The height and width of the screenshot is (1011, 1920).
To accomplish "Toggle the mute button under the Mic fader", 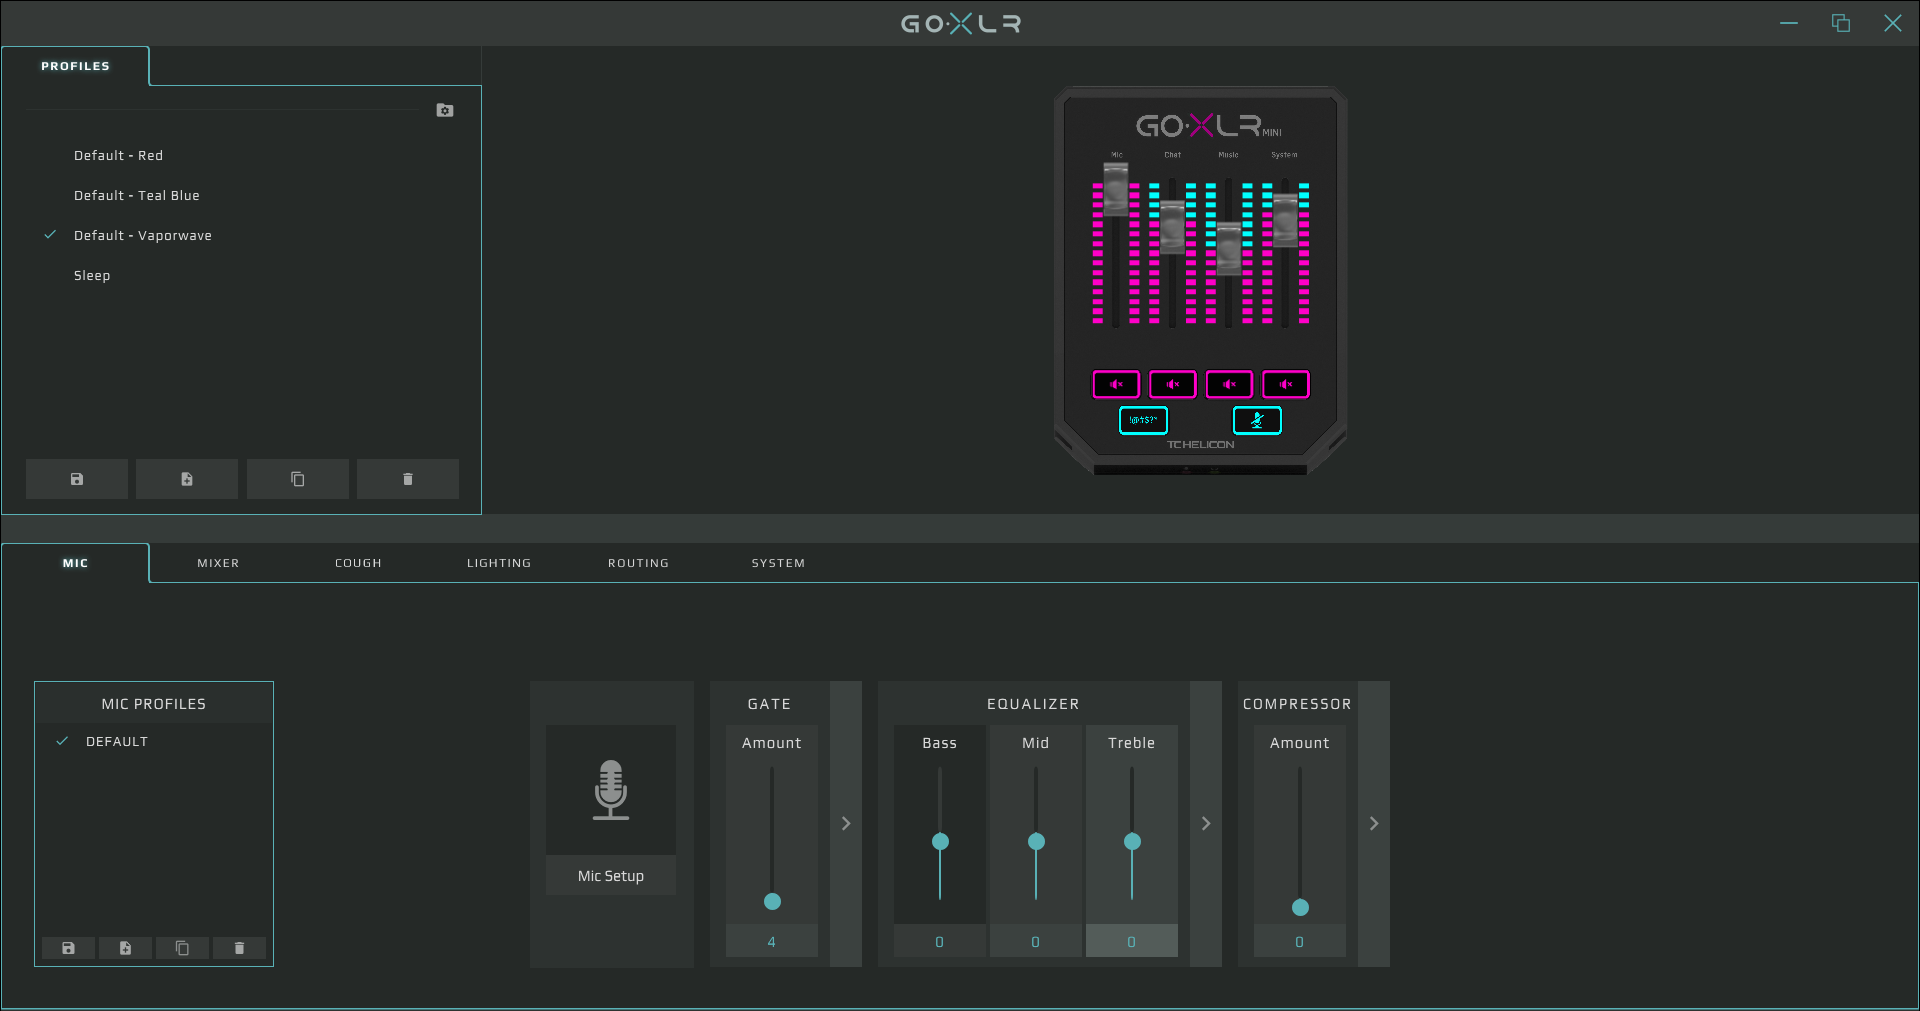I will tap(1116, 384).
